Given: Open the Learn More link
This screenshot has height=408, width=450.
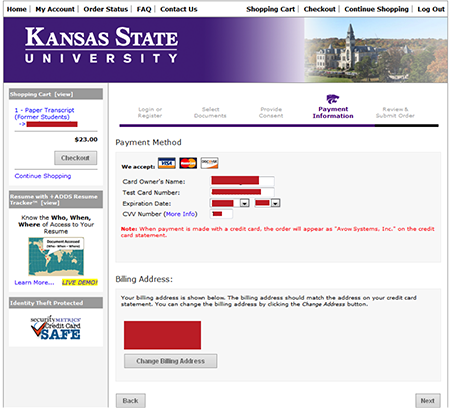Looking at the screenshot, I should click(34, 283).
